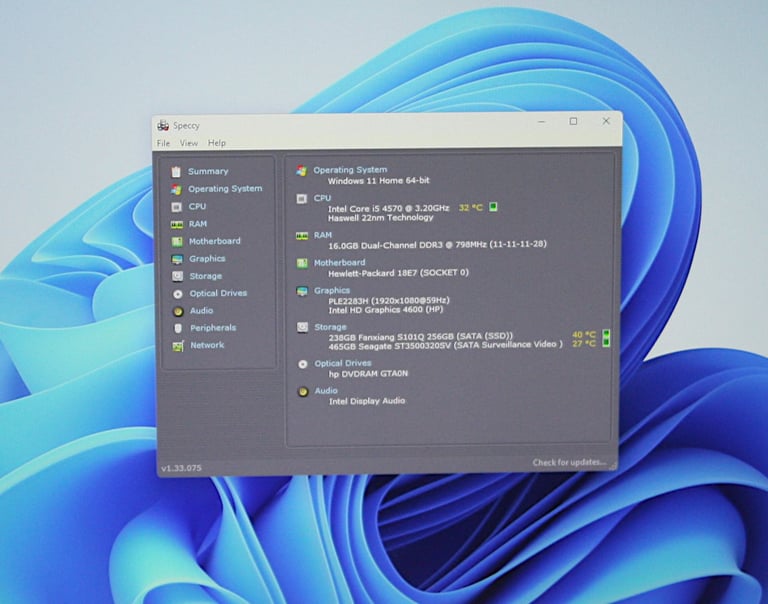Click the Motherboard icon in sidebar
This screenshot has height=604, width=768.
coord(177,242)
